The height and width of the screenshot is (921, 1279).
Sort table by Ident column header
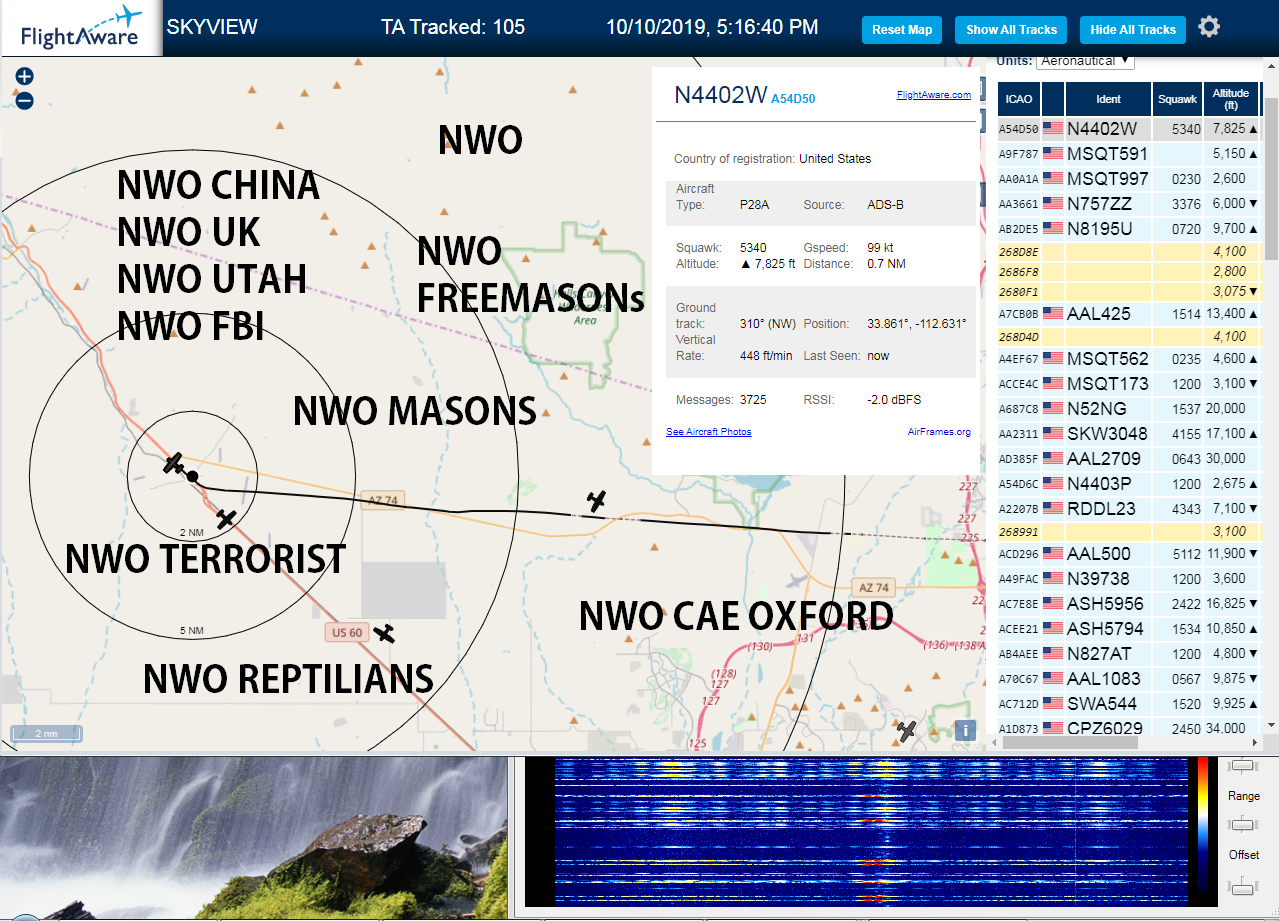(x=1108, y=99)
